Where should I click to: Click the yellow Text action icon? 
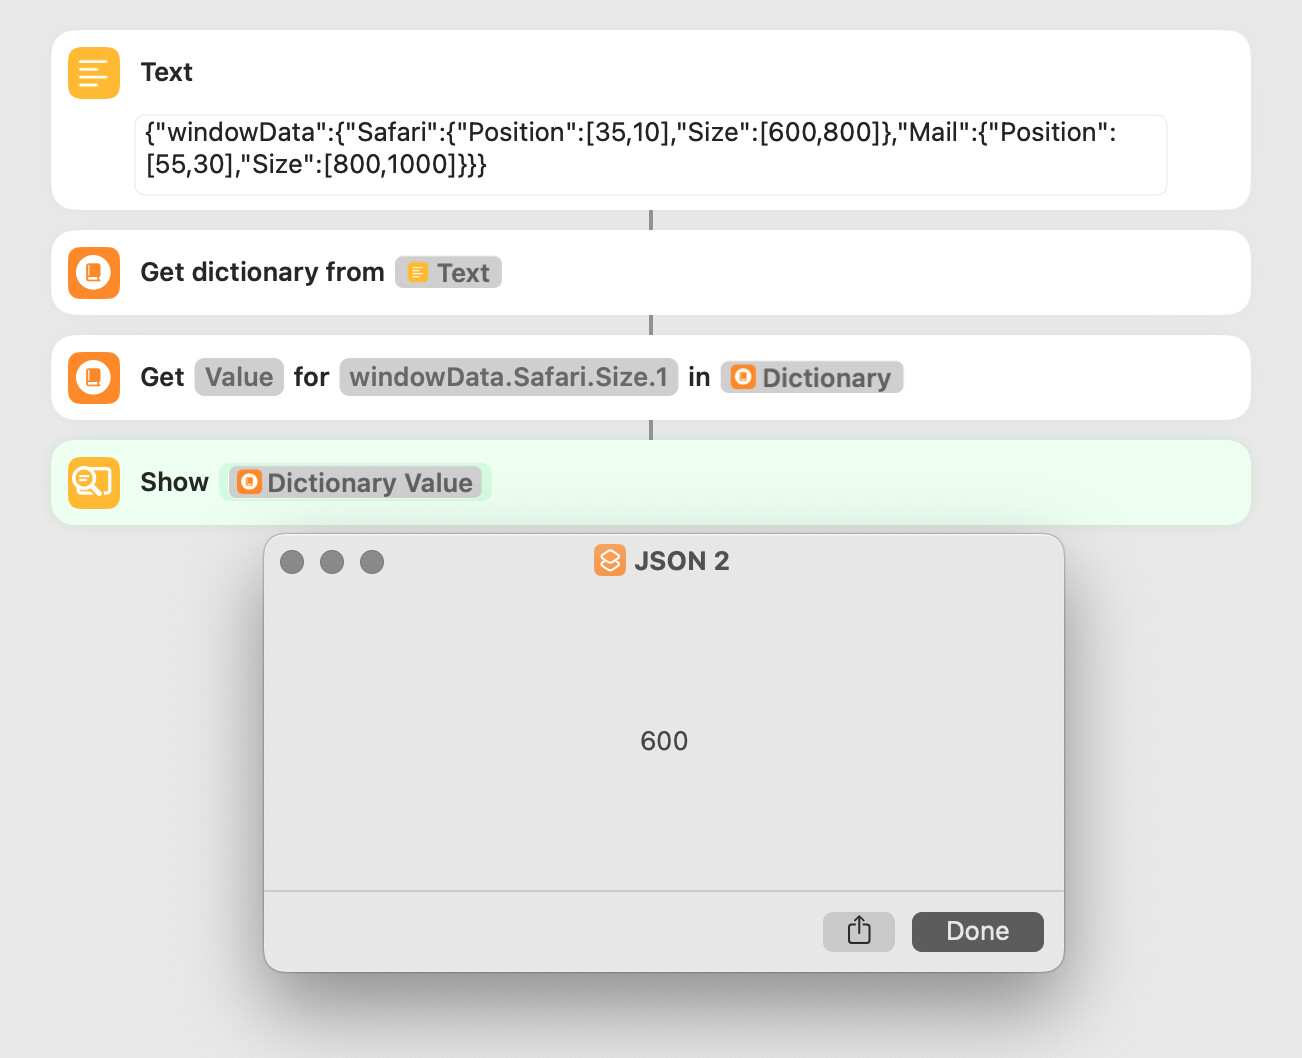point(94,73)
